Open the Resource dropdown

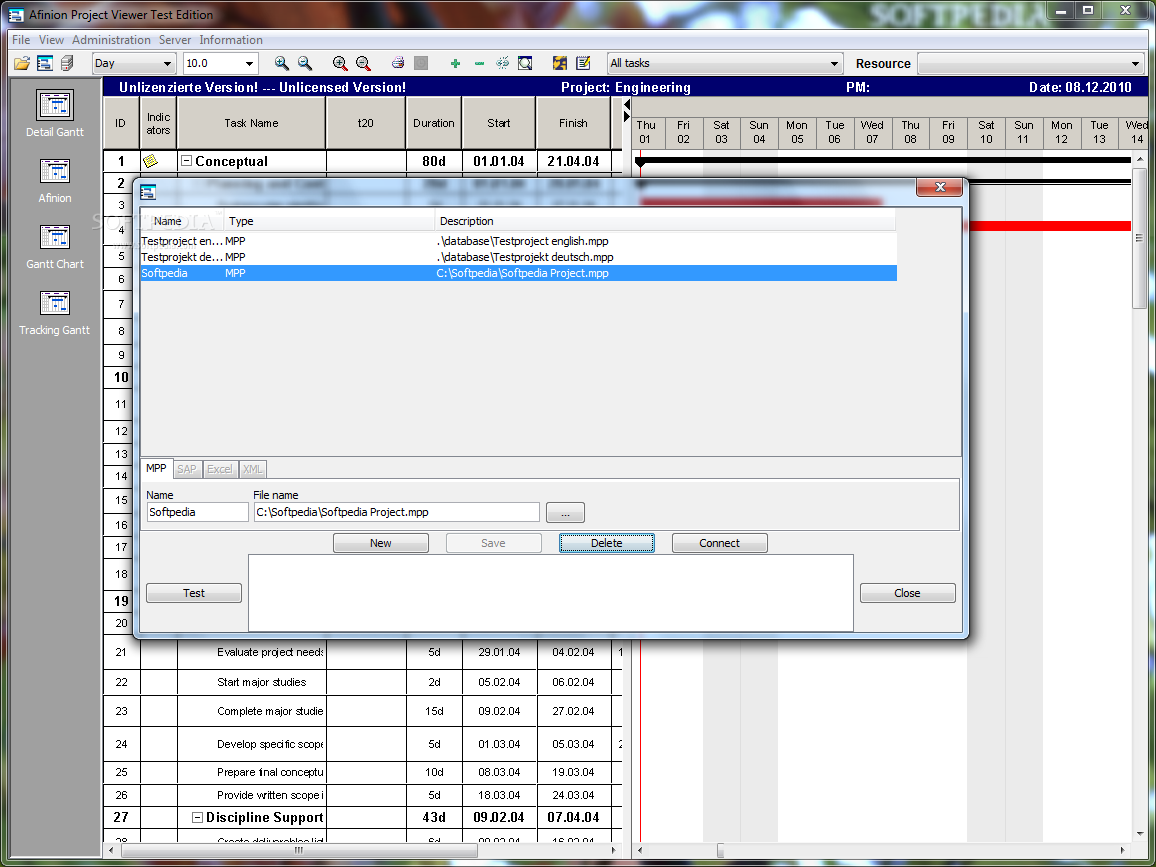tap(1135, 63)
